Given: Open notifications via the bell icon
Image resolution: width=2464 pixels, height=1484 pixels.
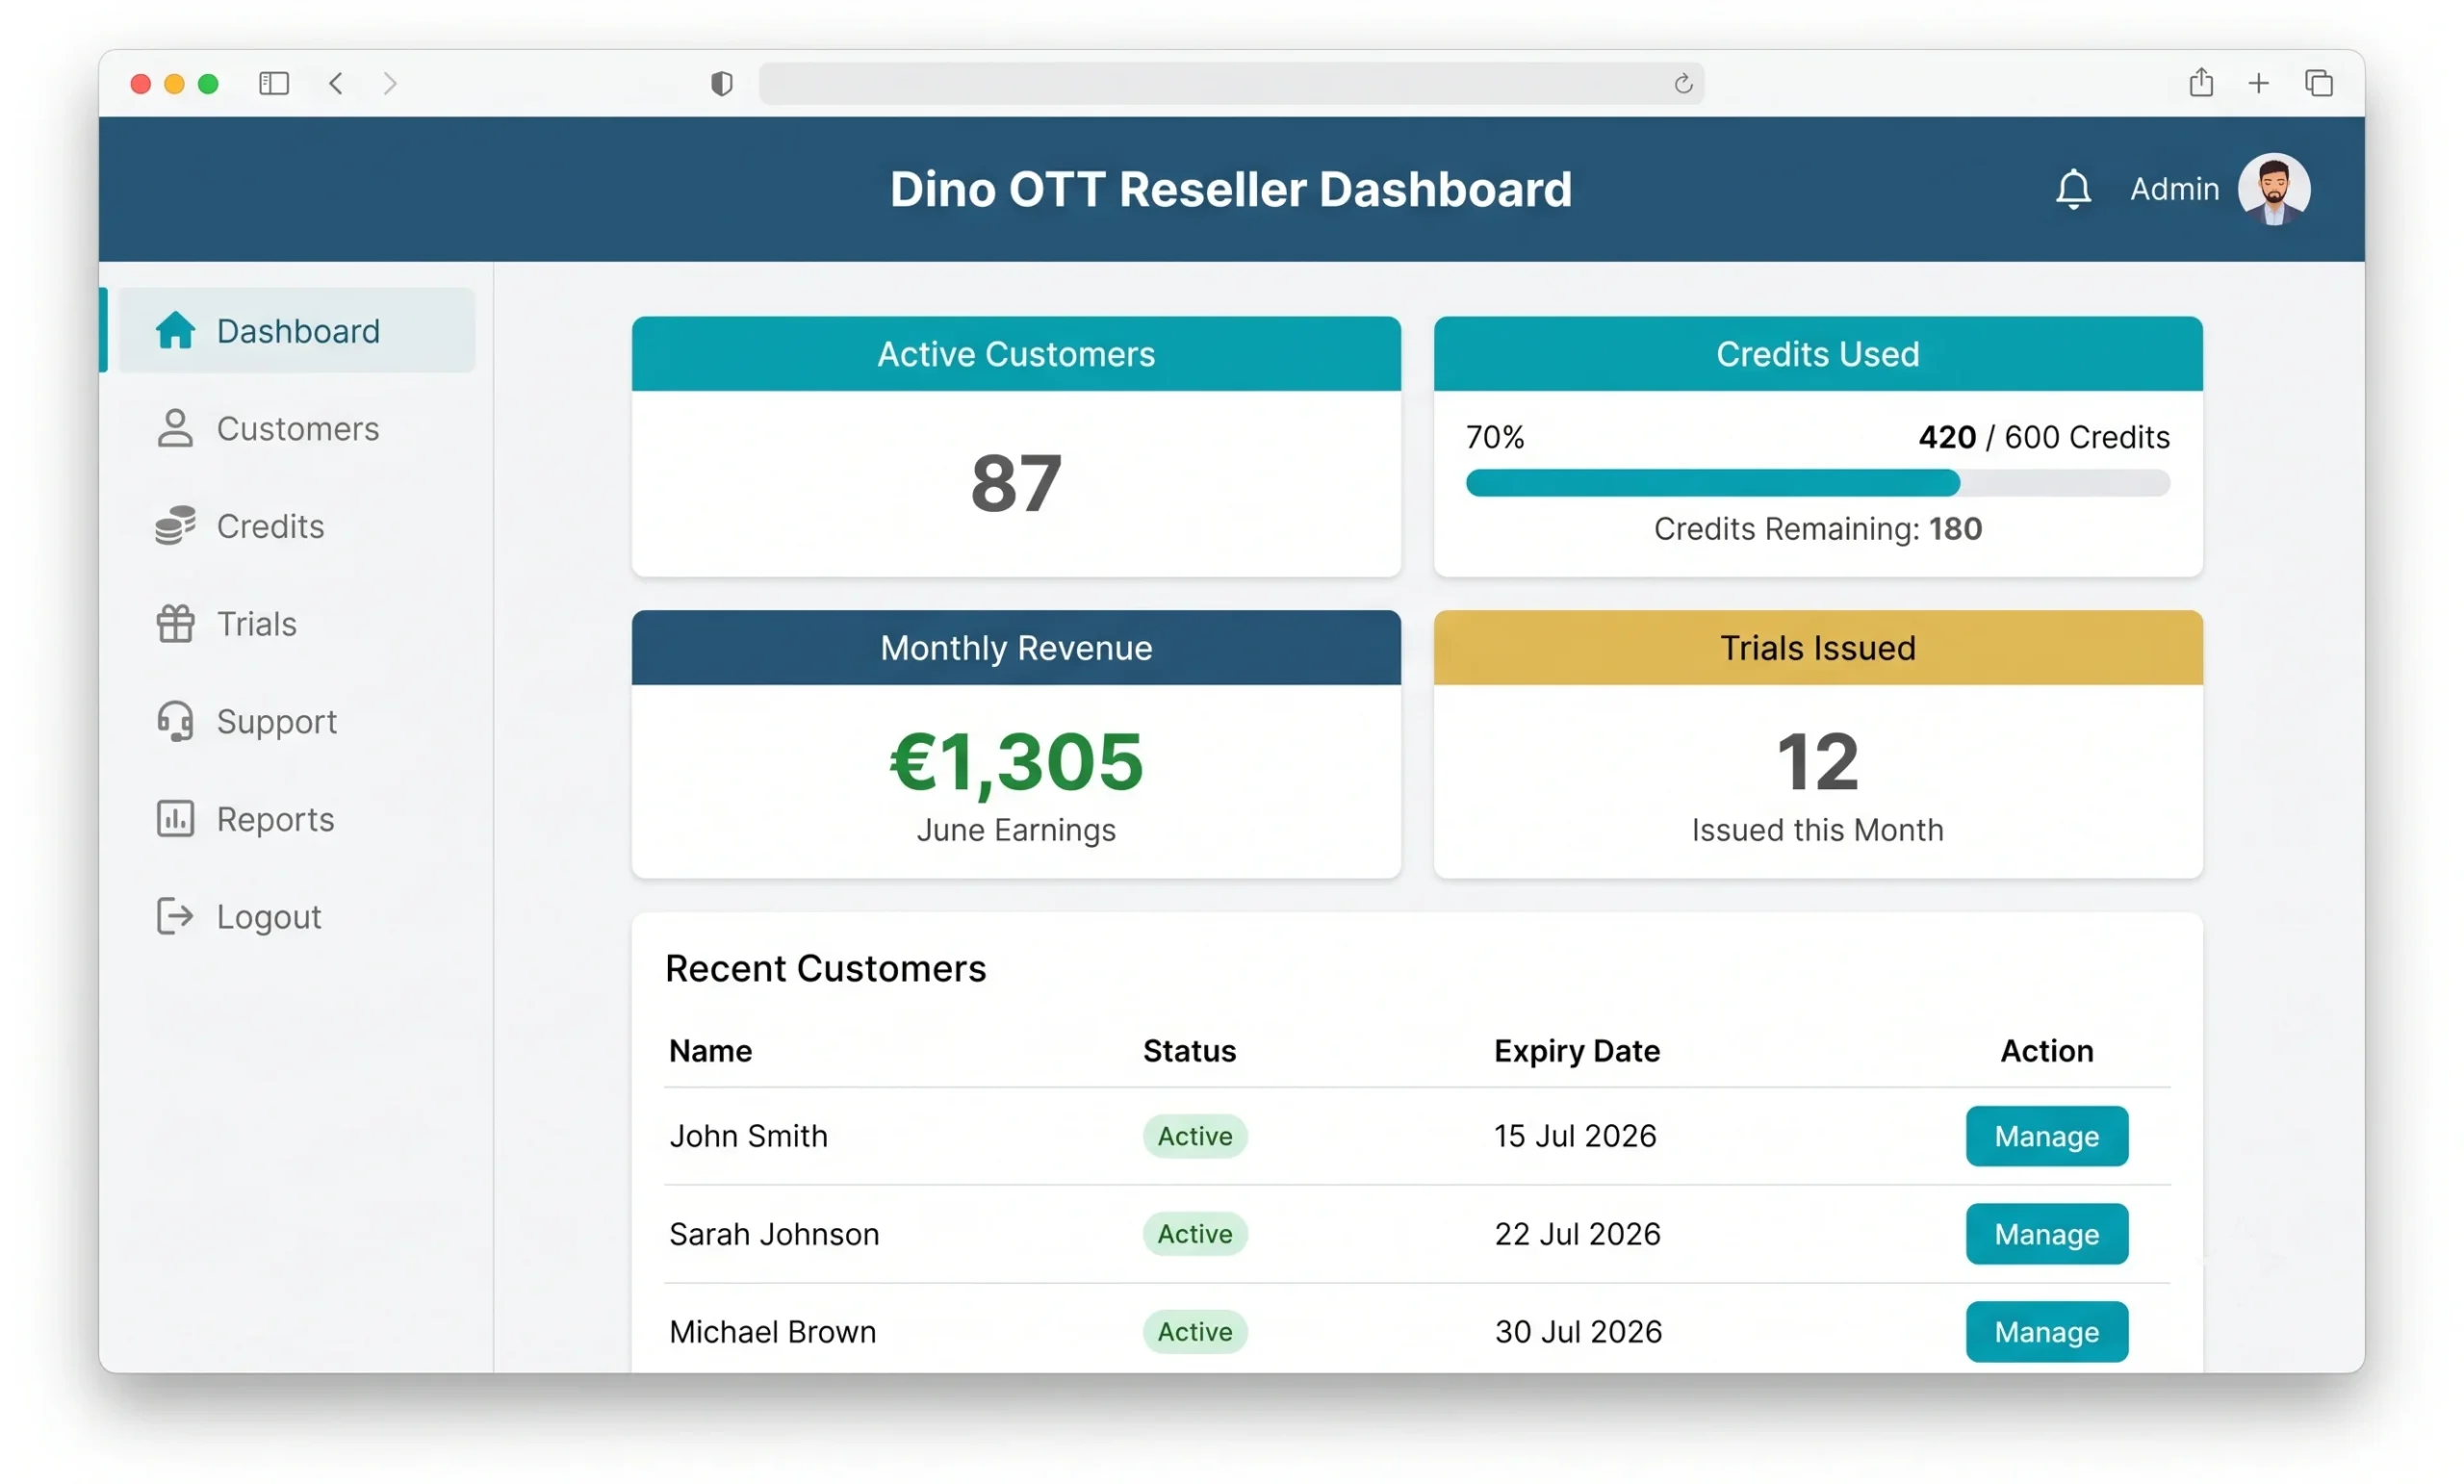Looking at the screenshot, I should [x=2073, y=189].
